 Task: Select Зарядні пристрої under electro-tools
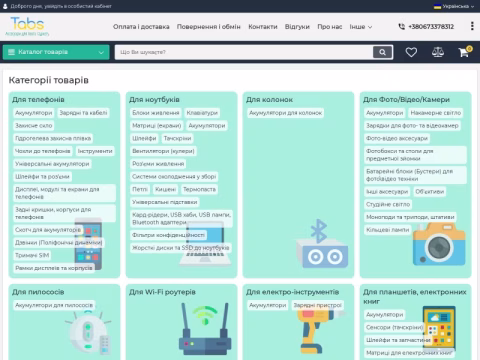[x=318, y=305]
